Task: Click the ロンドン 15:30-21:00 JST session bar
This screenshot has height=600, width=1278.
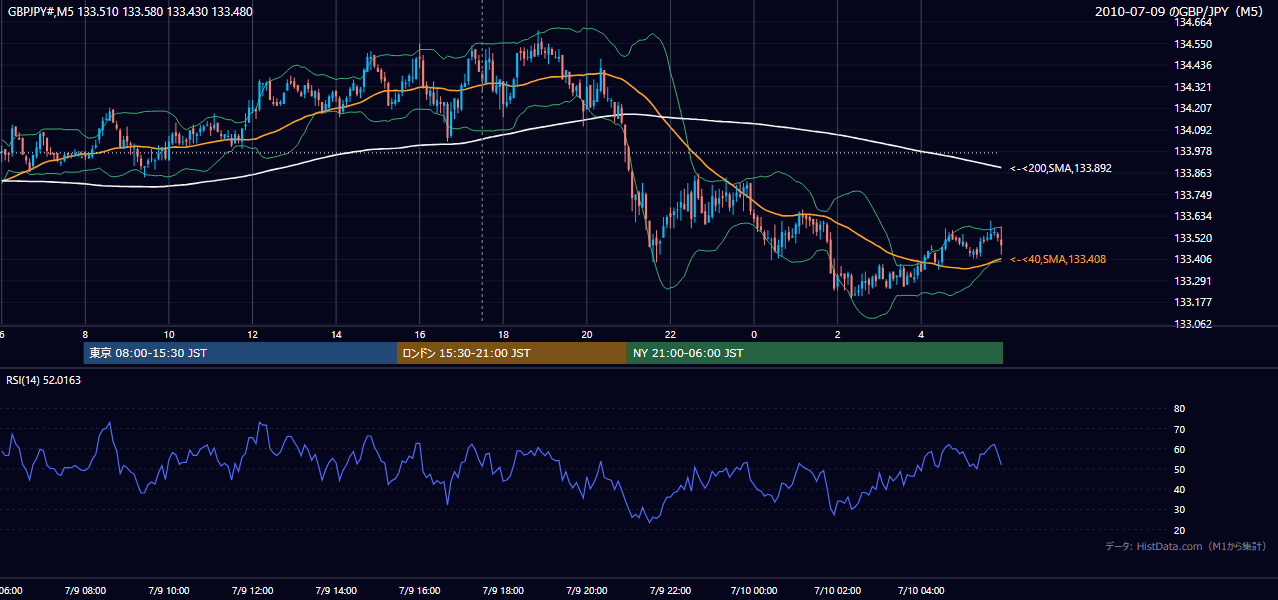Action: [x=512, y=353]
